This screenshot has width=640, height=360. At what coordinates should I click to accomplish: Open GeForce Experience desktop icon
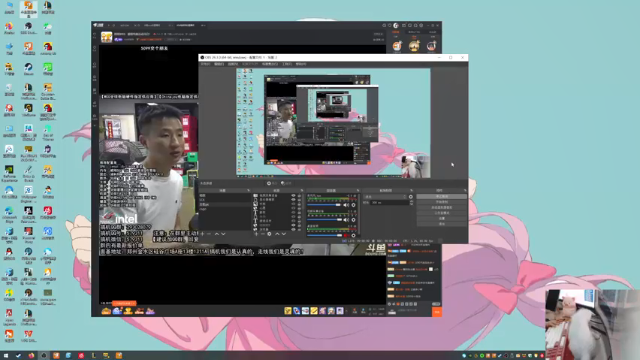pyautogui.click(x=9, y=173)
